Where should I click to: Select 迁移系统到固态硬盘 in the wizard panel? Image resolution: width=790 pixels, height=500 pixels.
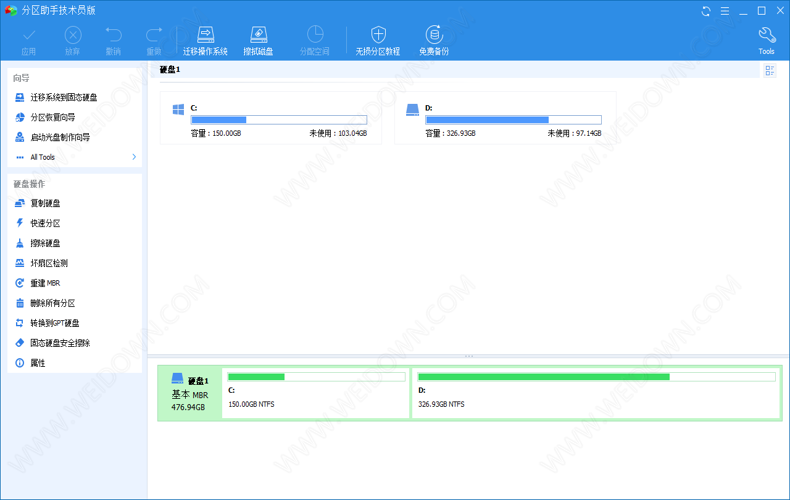click(x=63, y=97)
